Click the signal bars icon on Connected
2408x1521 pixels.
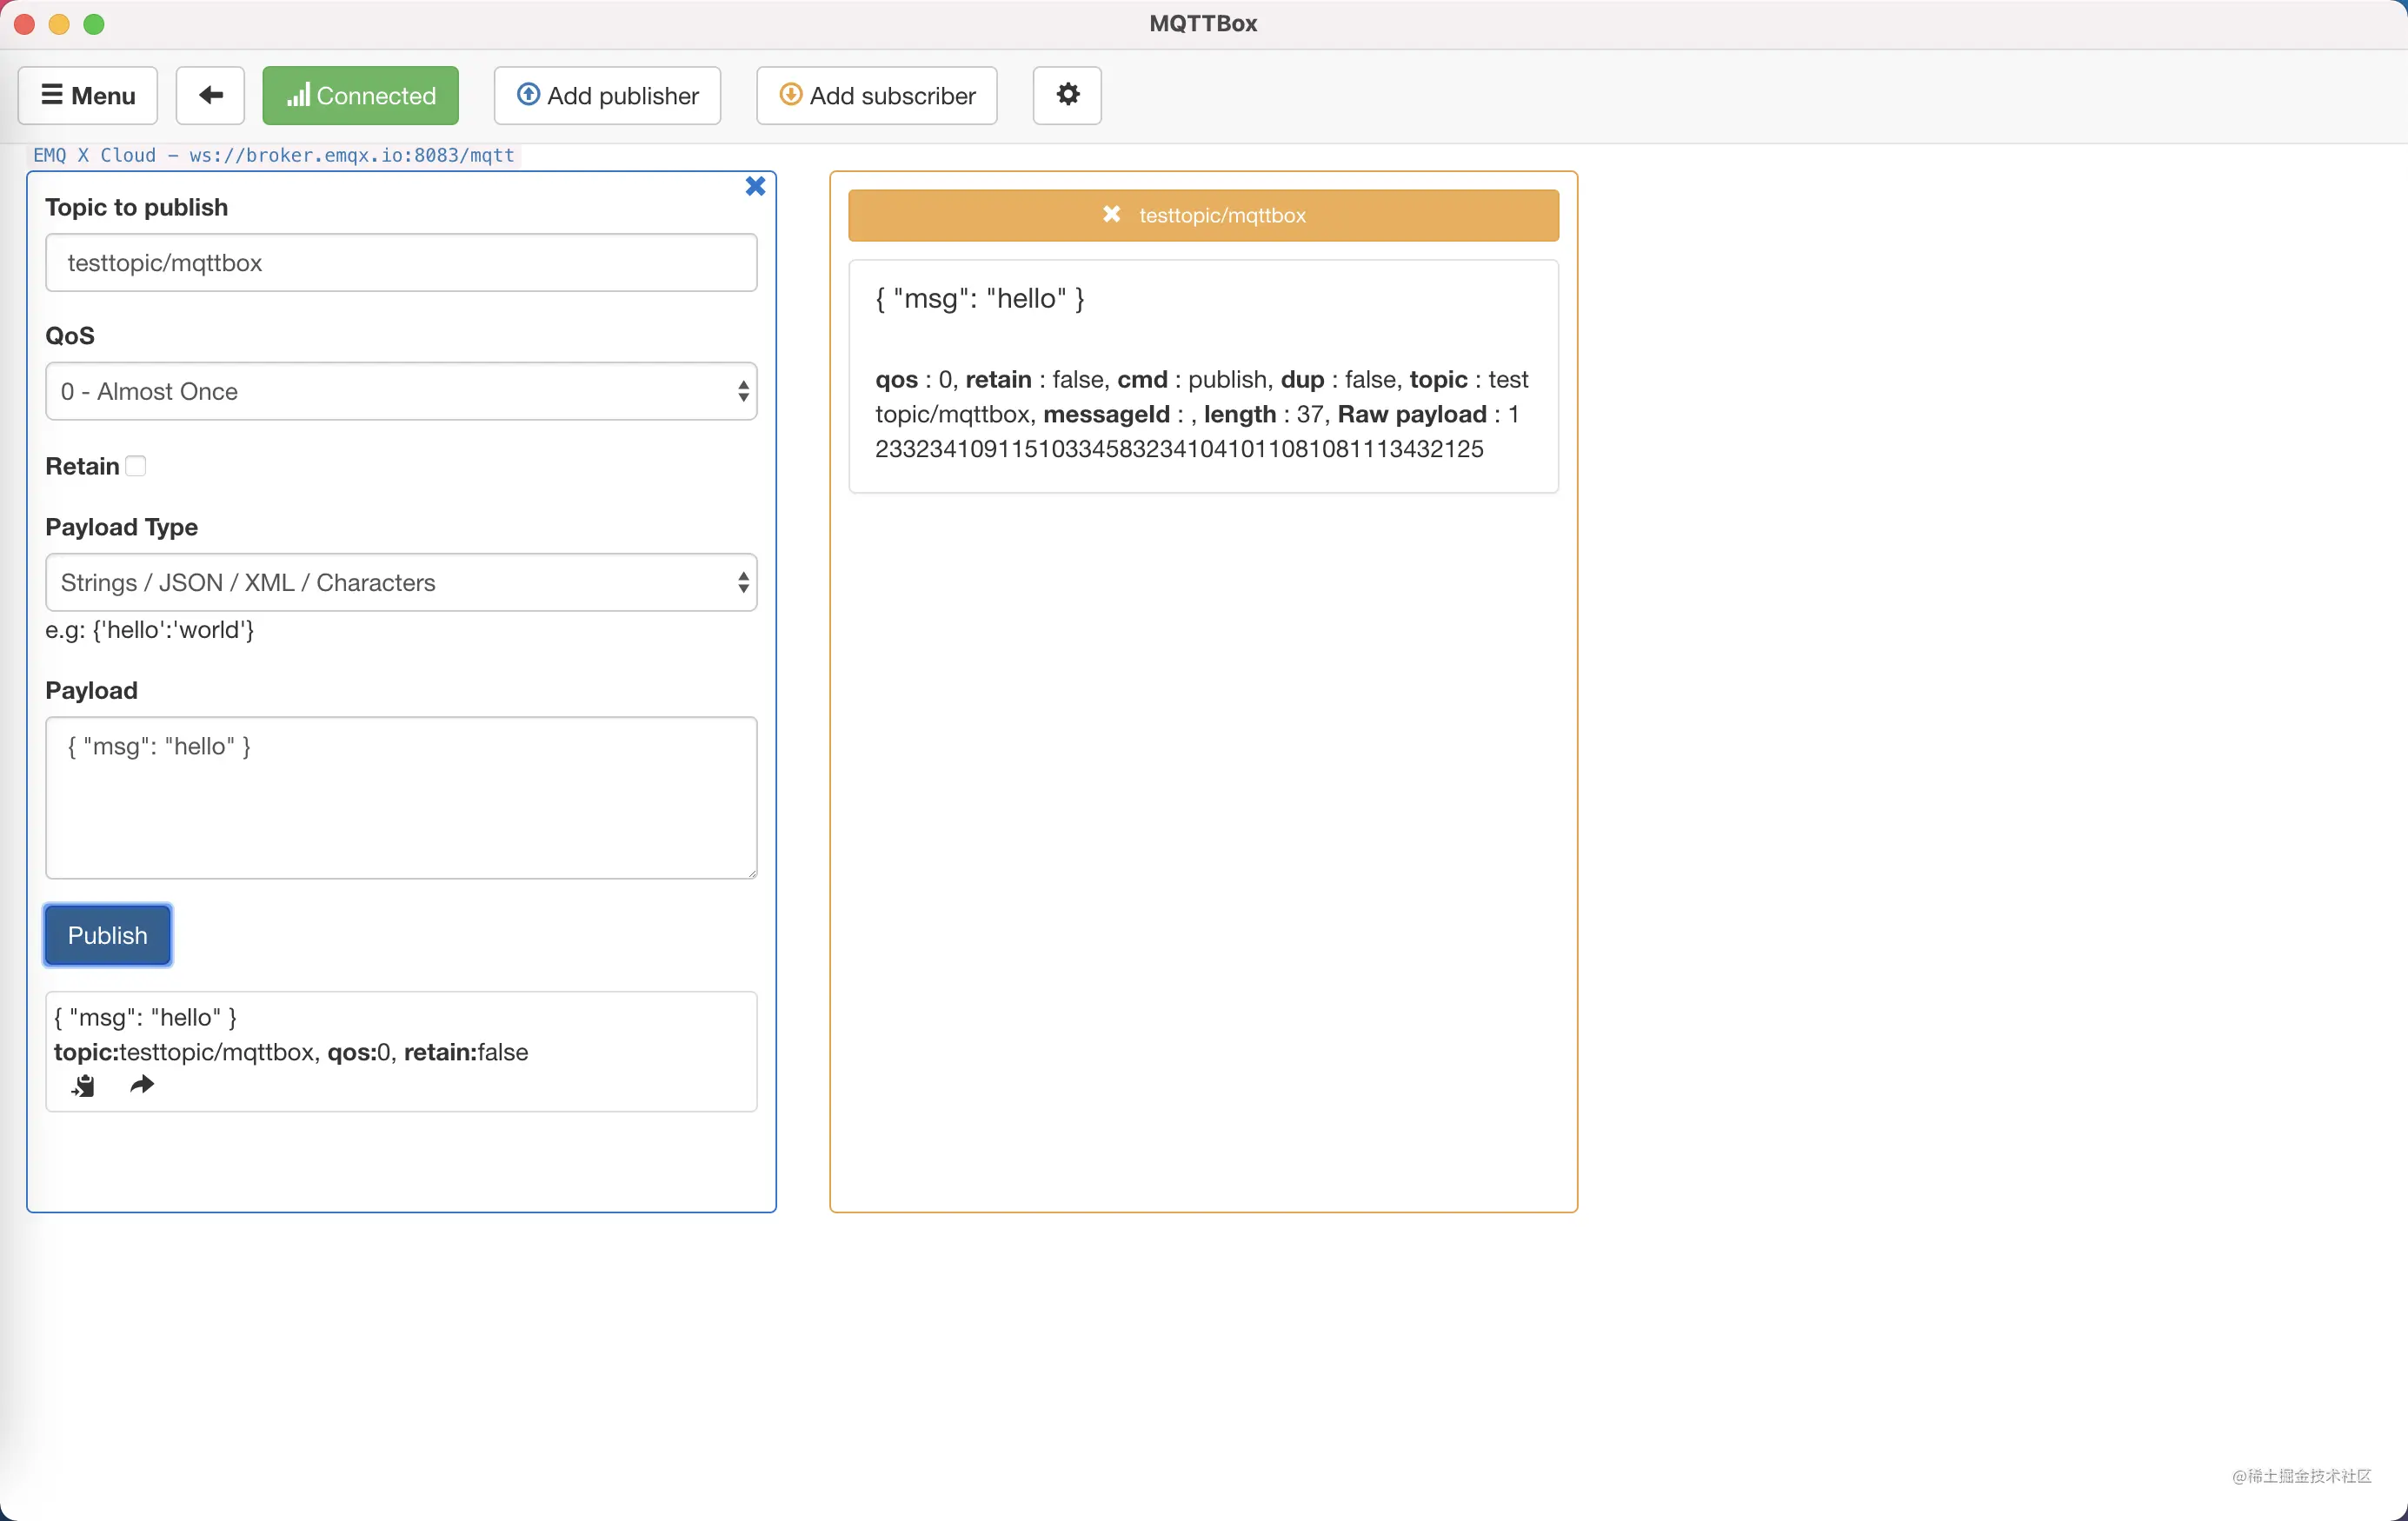(298, 95)
